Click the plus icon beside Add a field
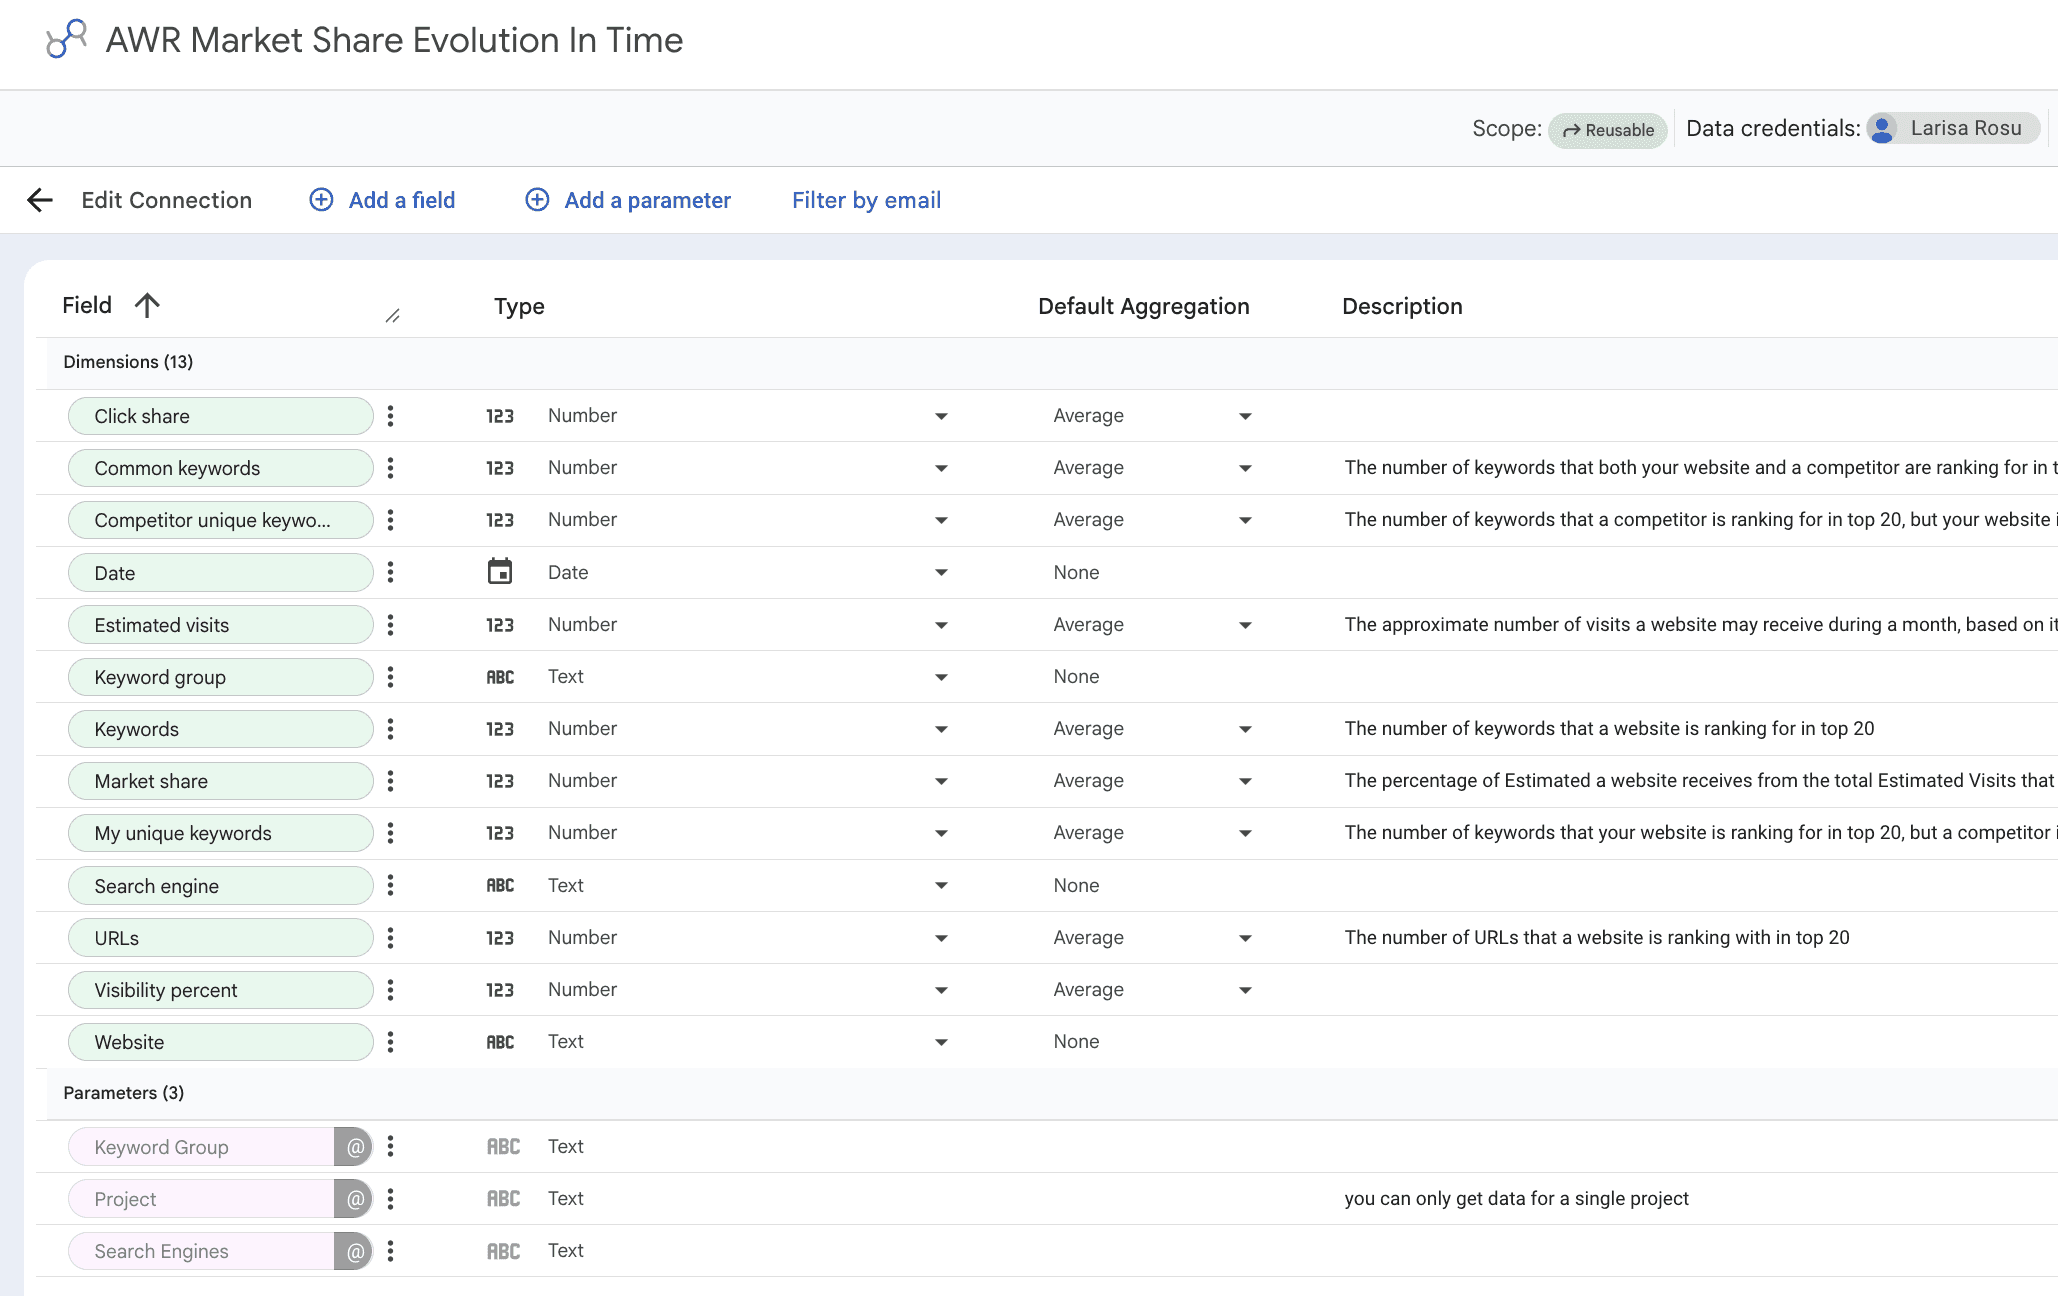Screen dimensions: 2058x1296 click(321, 200)
